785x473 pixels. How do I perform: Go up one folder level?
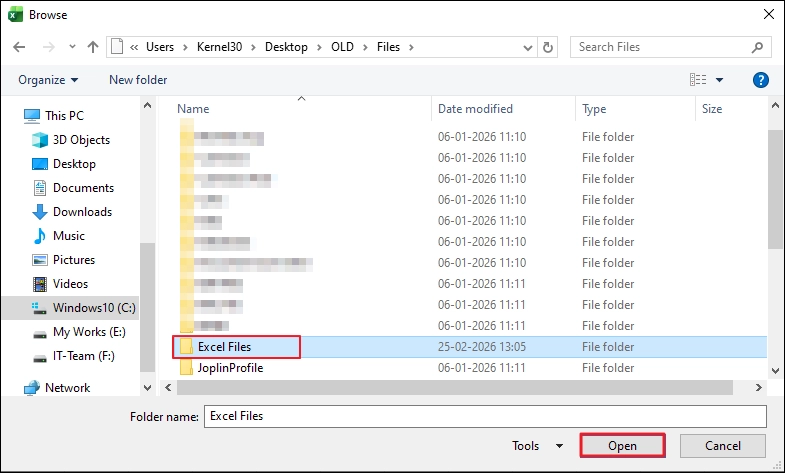(93, 47)
